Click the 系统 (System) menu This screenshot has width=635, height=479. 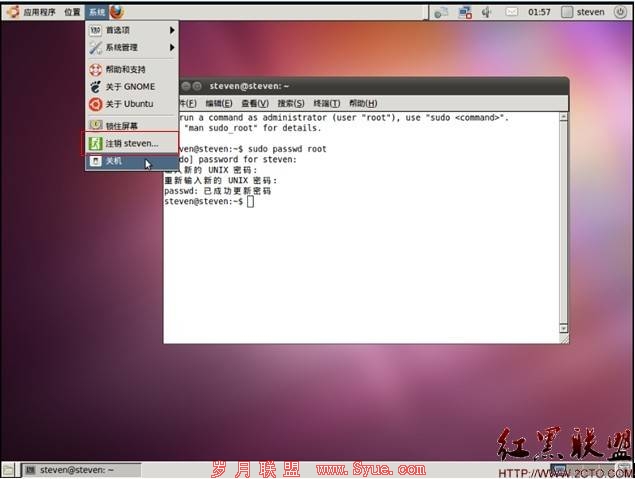pos(97,12)
